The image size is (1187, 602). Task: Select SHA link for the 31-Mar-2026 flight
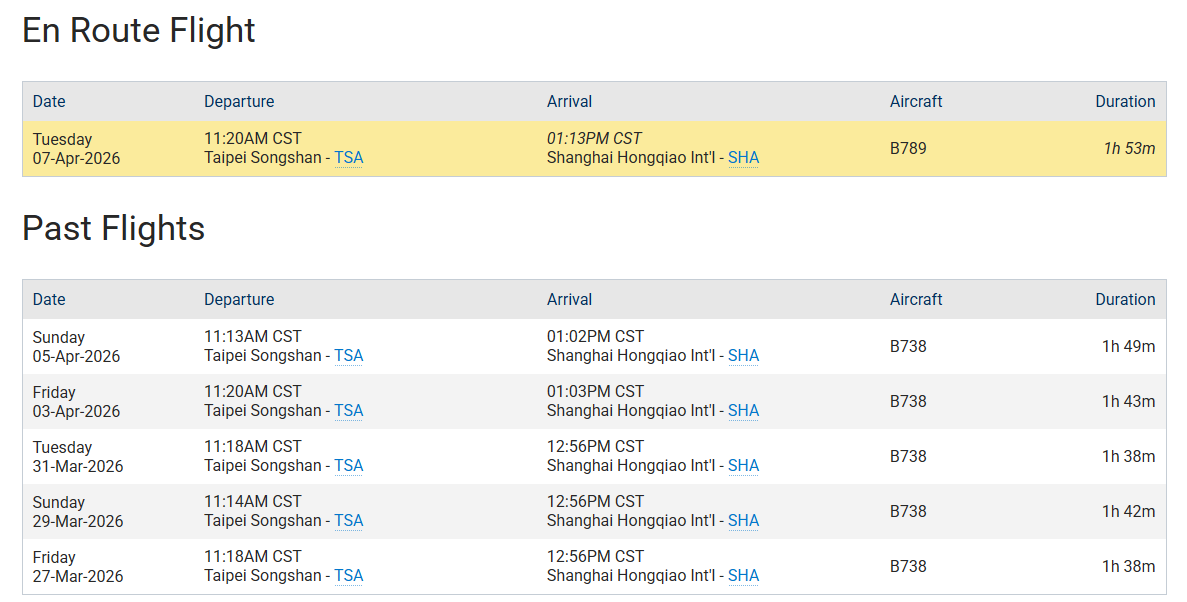(743, 466)
